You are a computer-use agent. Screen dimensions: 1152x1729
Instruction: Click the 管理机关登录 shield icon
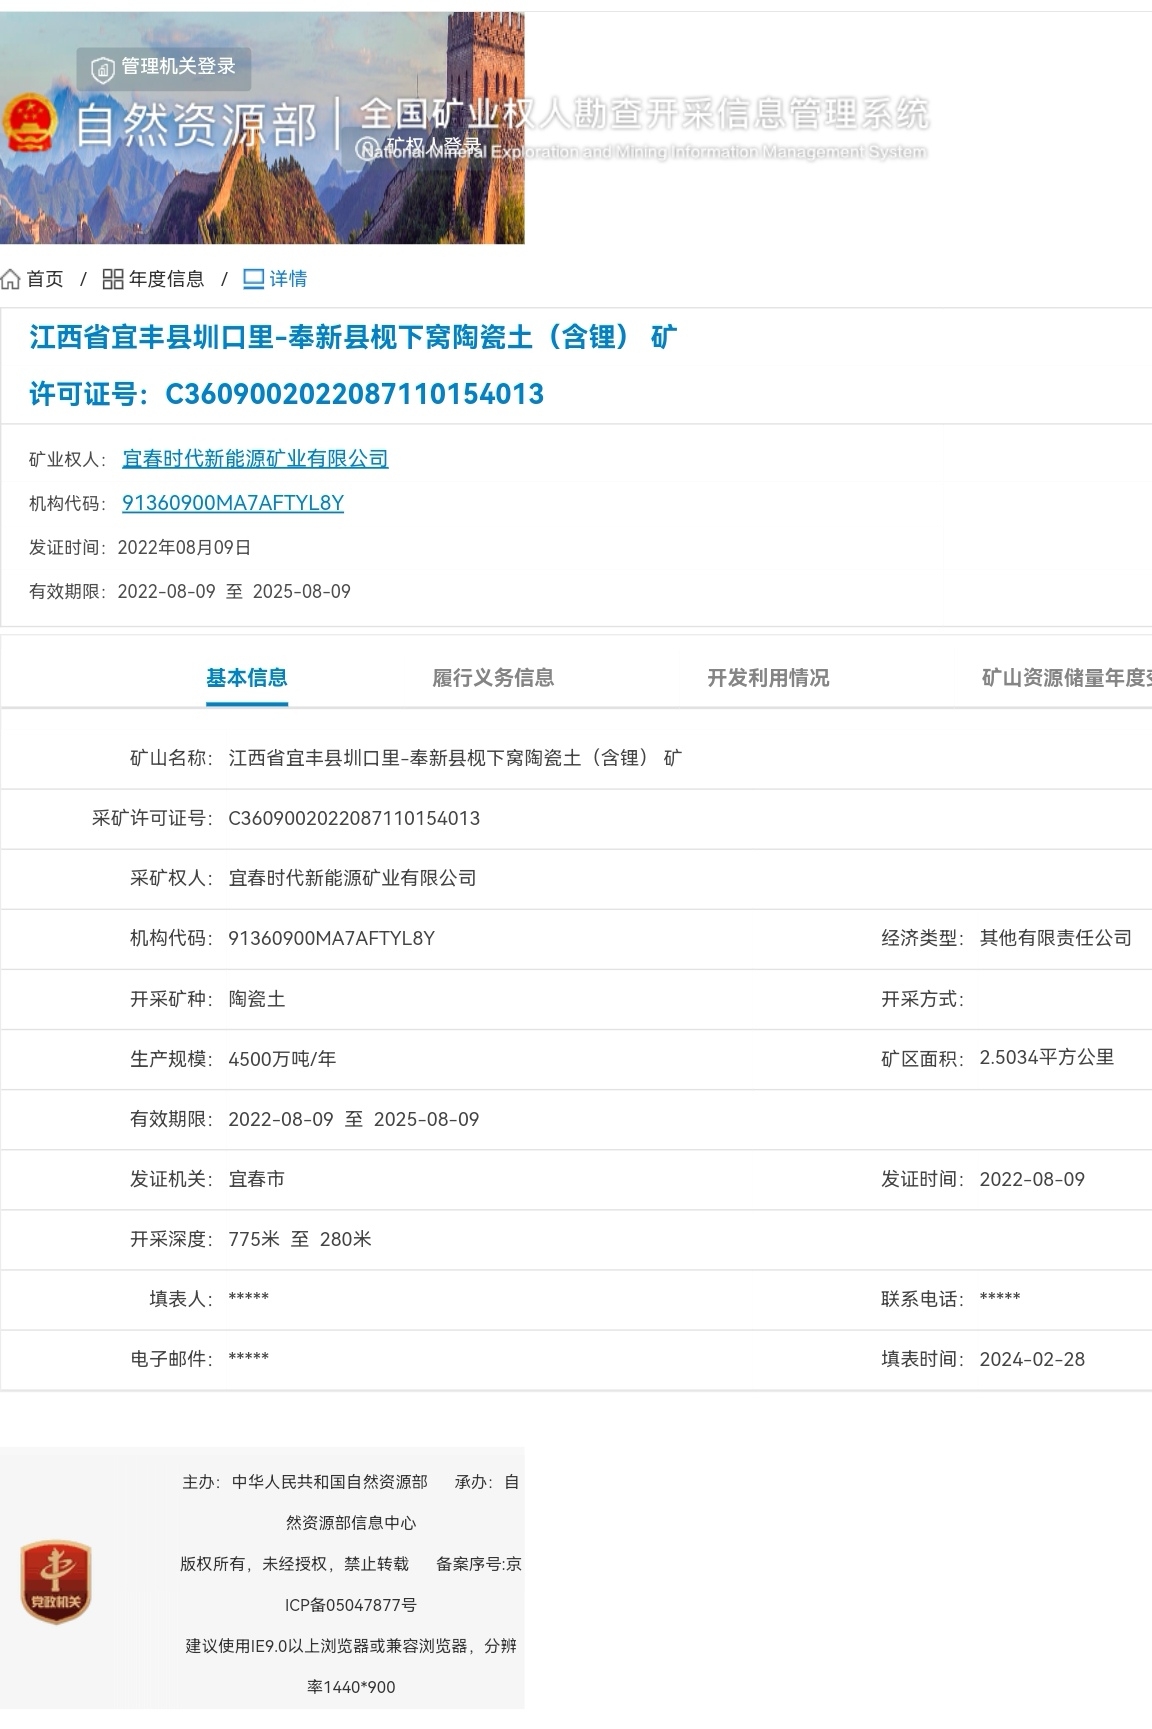pos(102,69)
